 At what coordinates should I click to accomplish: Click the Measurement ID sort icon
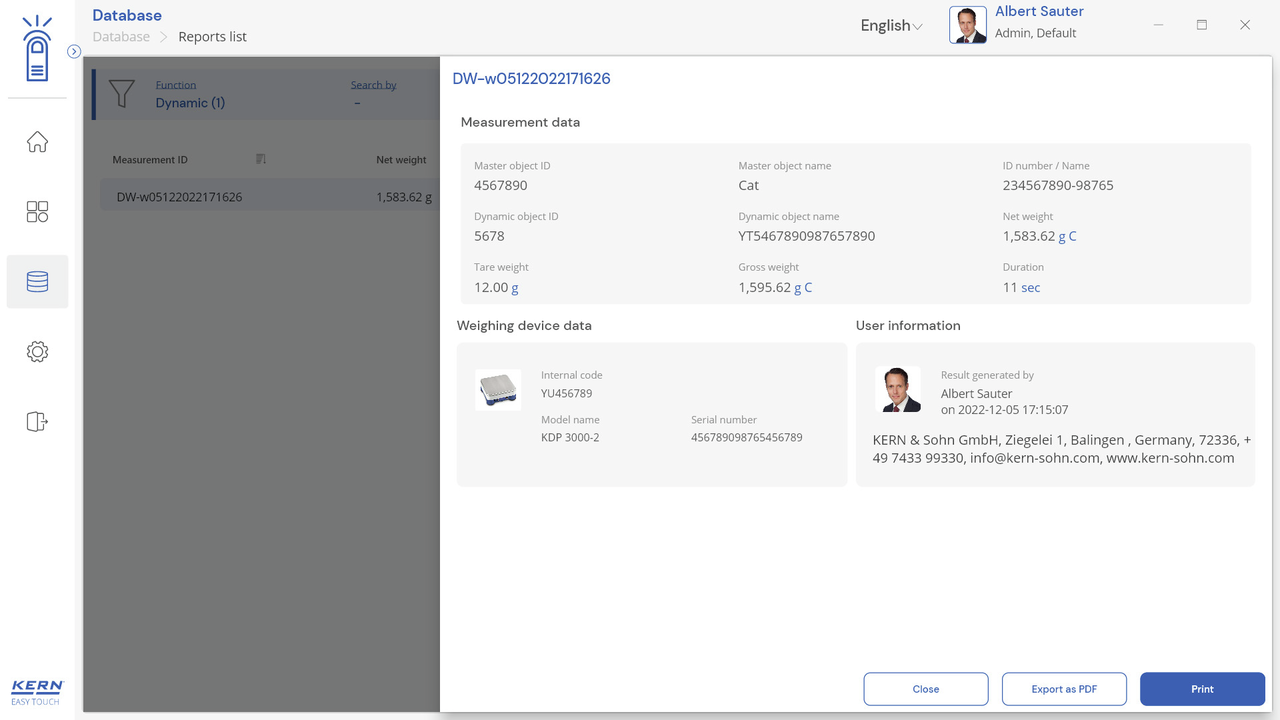pyautogui.click(x=260, y=159)
